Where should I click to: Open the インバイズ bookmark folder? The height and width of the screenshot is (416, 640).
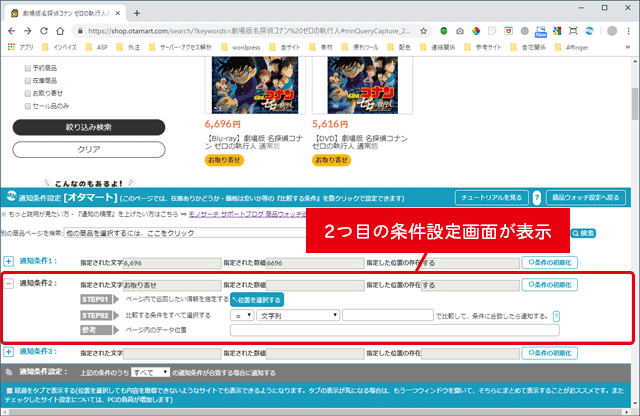pyautogui.click(x=60, y=47)
